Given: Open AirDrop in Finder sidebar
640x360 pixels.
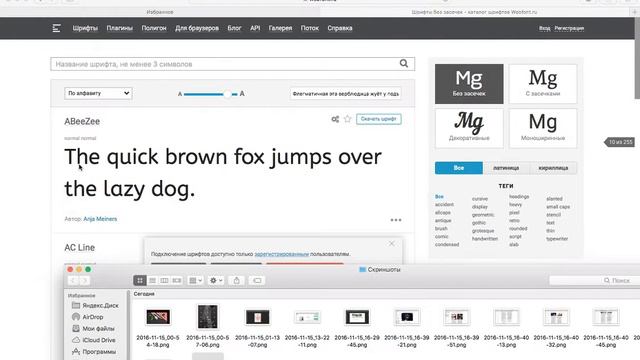Looking at the screenshot, I should (x=87, y=317).
